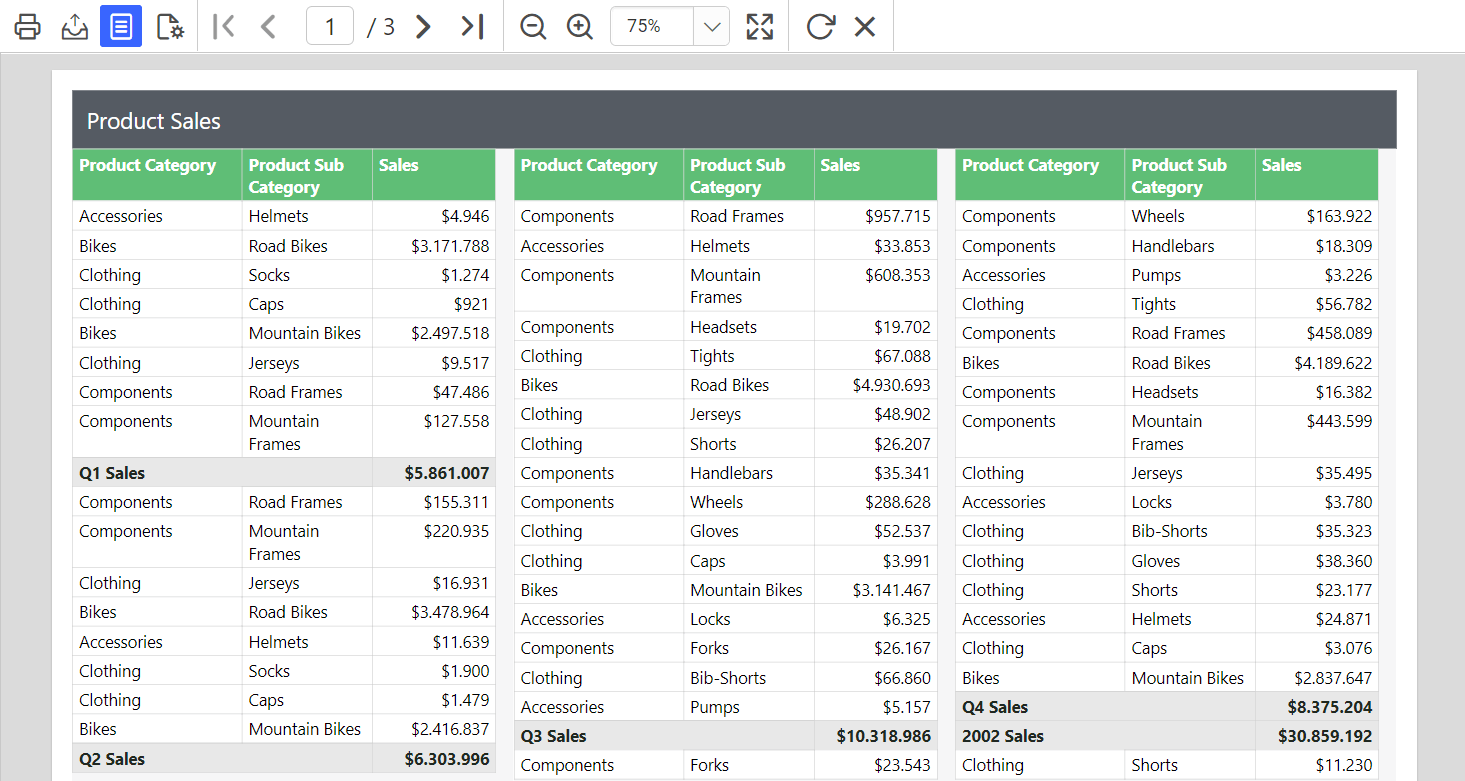Open the page setup settings
1465x781 pixels.
click(x=169, y=26)
